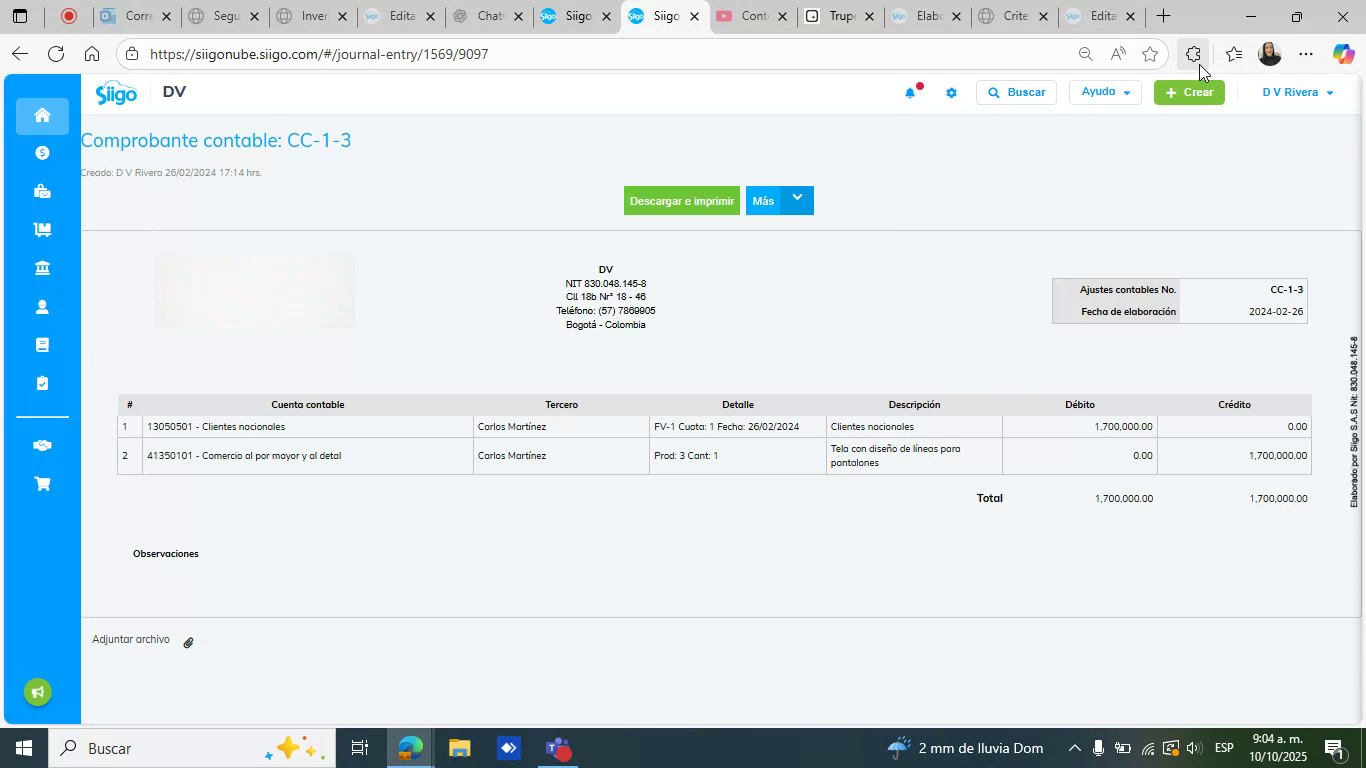Click the green megaphone announcements button
1366x768 pixels.
38,692
